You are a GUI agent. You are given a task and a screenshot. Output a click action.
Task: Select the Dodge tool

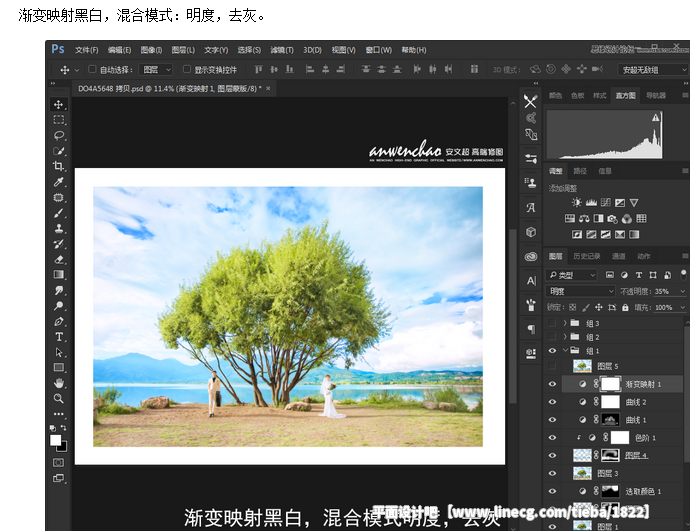(58, 306)
